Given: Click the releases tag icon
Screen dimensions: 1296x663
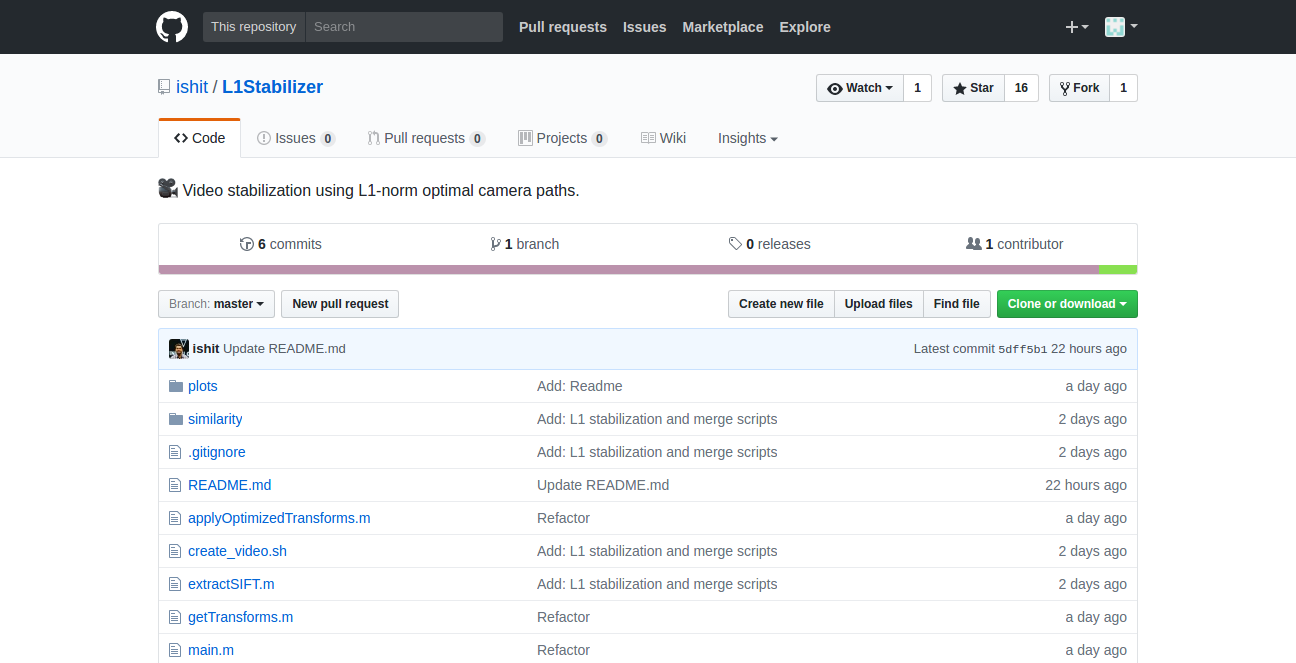Looking at the screenshot, I should 735,244.
